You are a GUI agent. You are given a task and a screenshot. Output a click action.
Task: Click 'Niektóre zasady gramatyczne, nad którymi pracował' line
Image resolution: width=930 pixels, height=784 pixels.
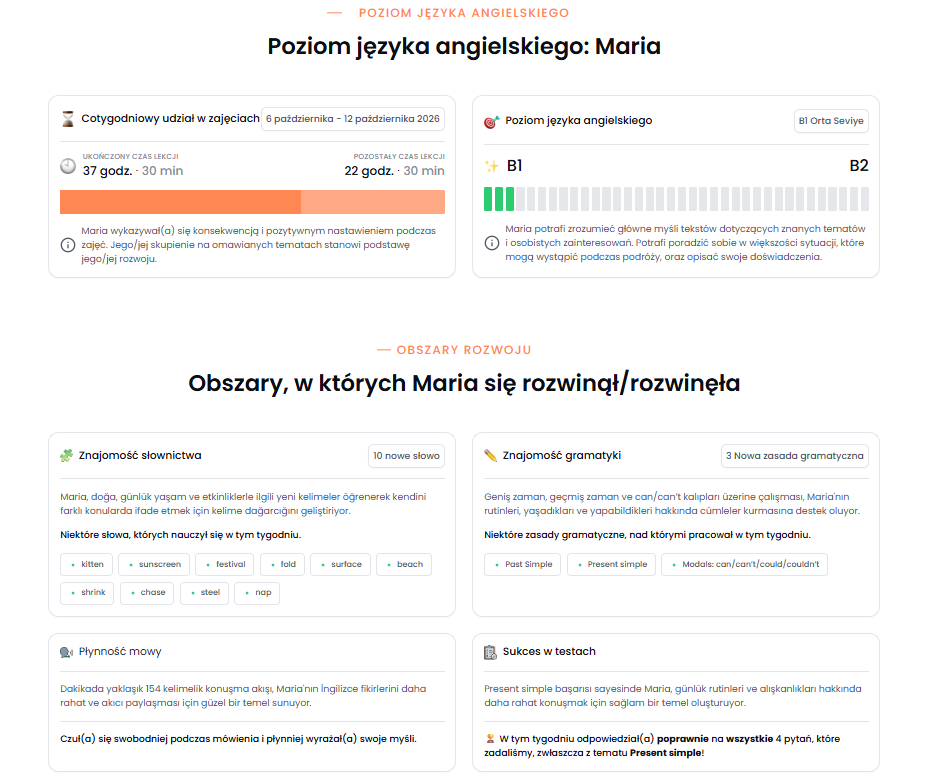tap(647, 535)
